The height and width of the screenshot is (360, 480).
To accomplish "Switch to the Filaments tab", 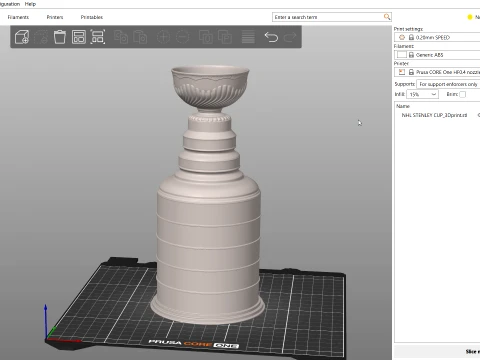I will point(18,17).
